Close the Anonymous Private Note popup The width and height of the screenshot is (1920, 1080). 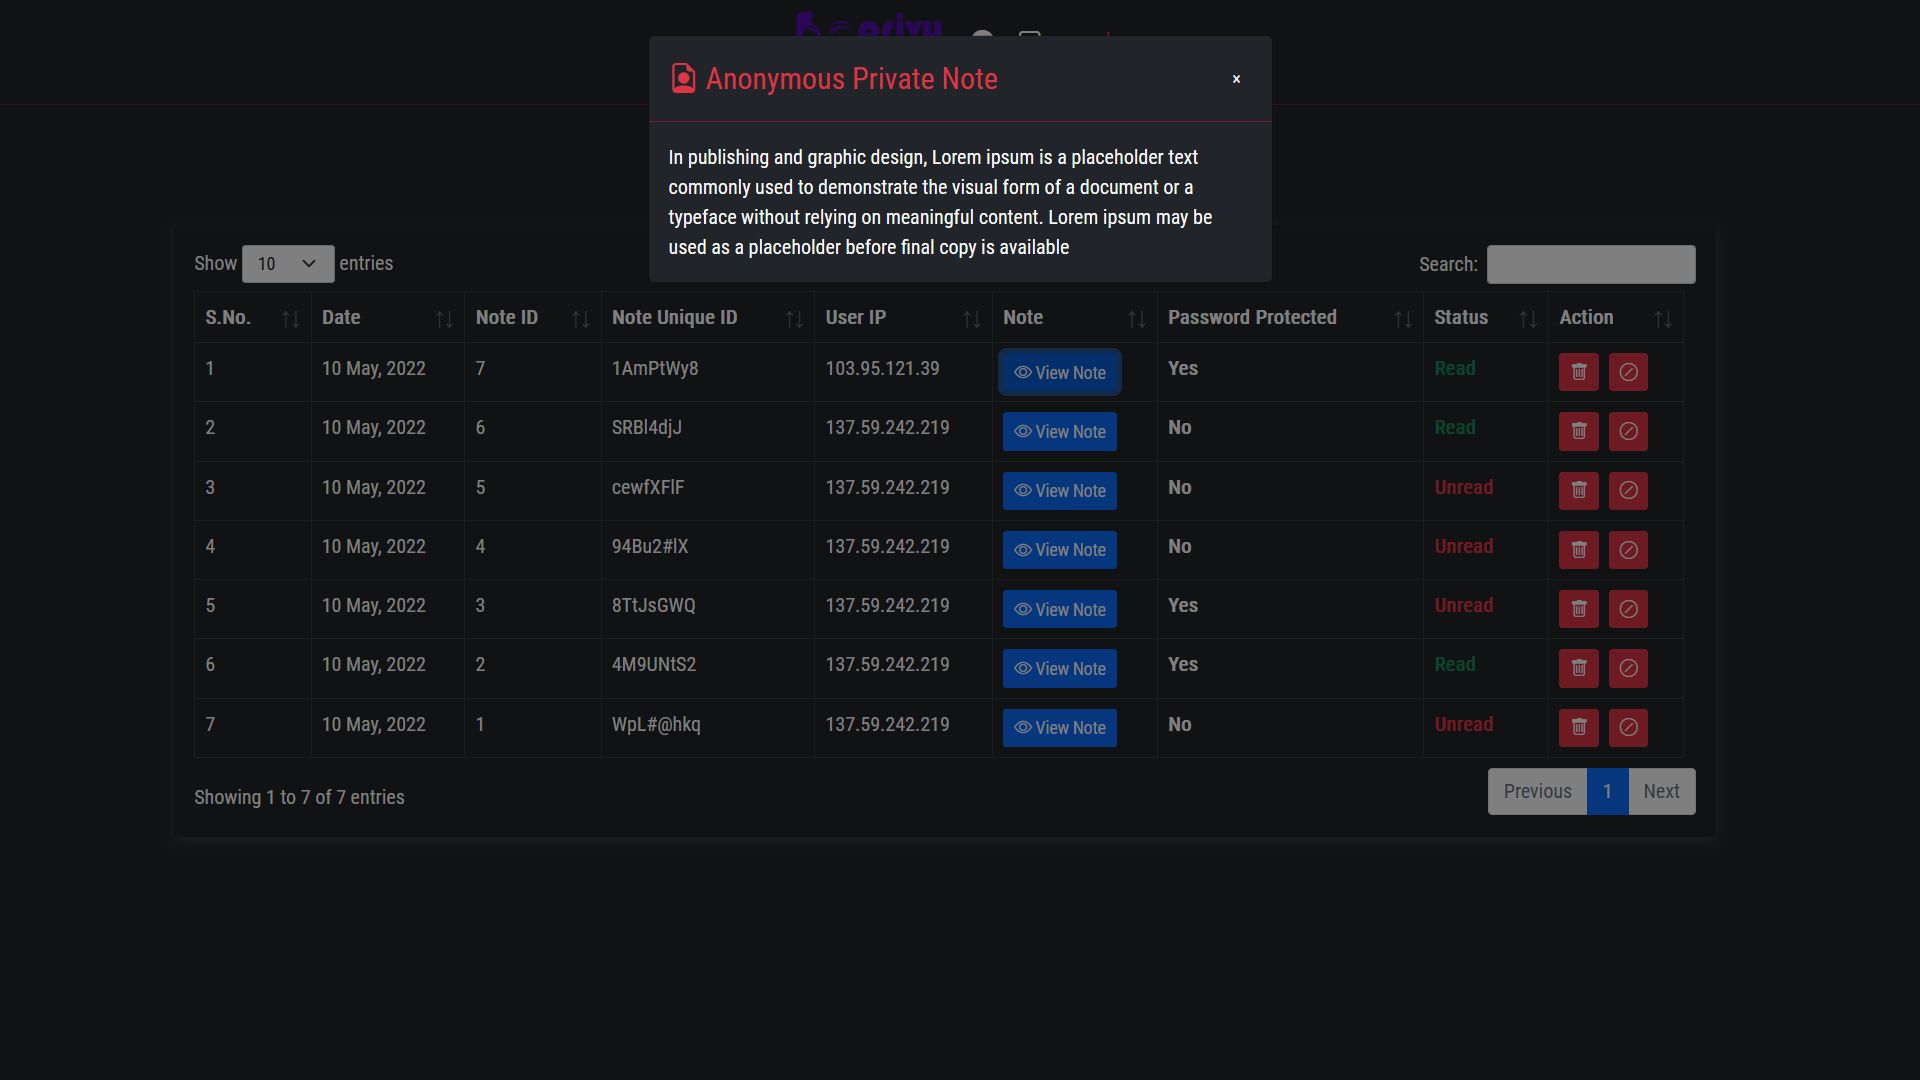pyautogui.click(x=1236, y=79)
